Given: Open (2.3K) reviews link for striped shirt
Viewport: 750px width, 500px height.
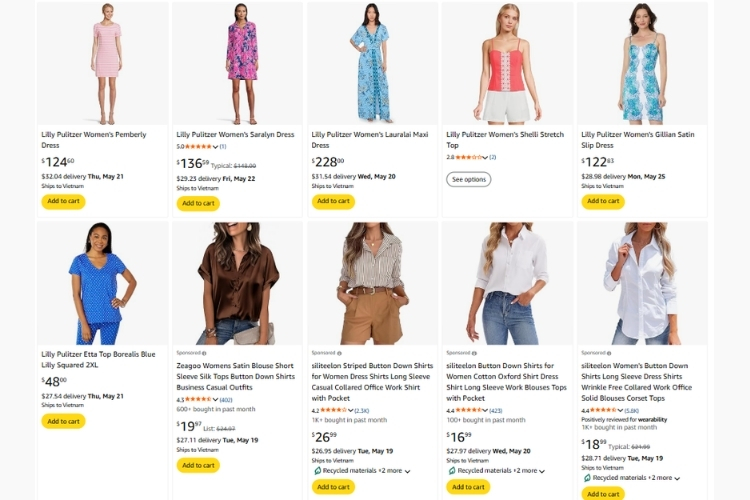Looking at the screenshot, I should 361,410.
